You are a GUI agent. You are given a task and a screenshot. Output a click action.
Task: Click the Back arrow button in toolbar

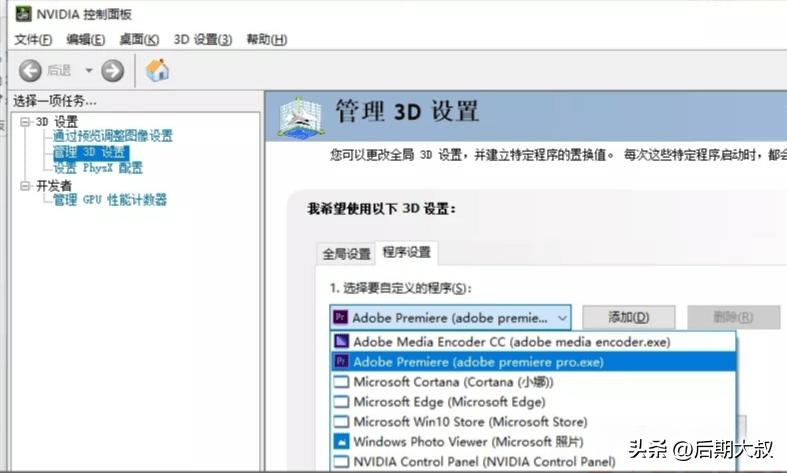pos(30,71)
